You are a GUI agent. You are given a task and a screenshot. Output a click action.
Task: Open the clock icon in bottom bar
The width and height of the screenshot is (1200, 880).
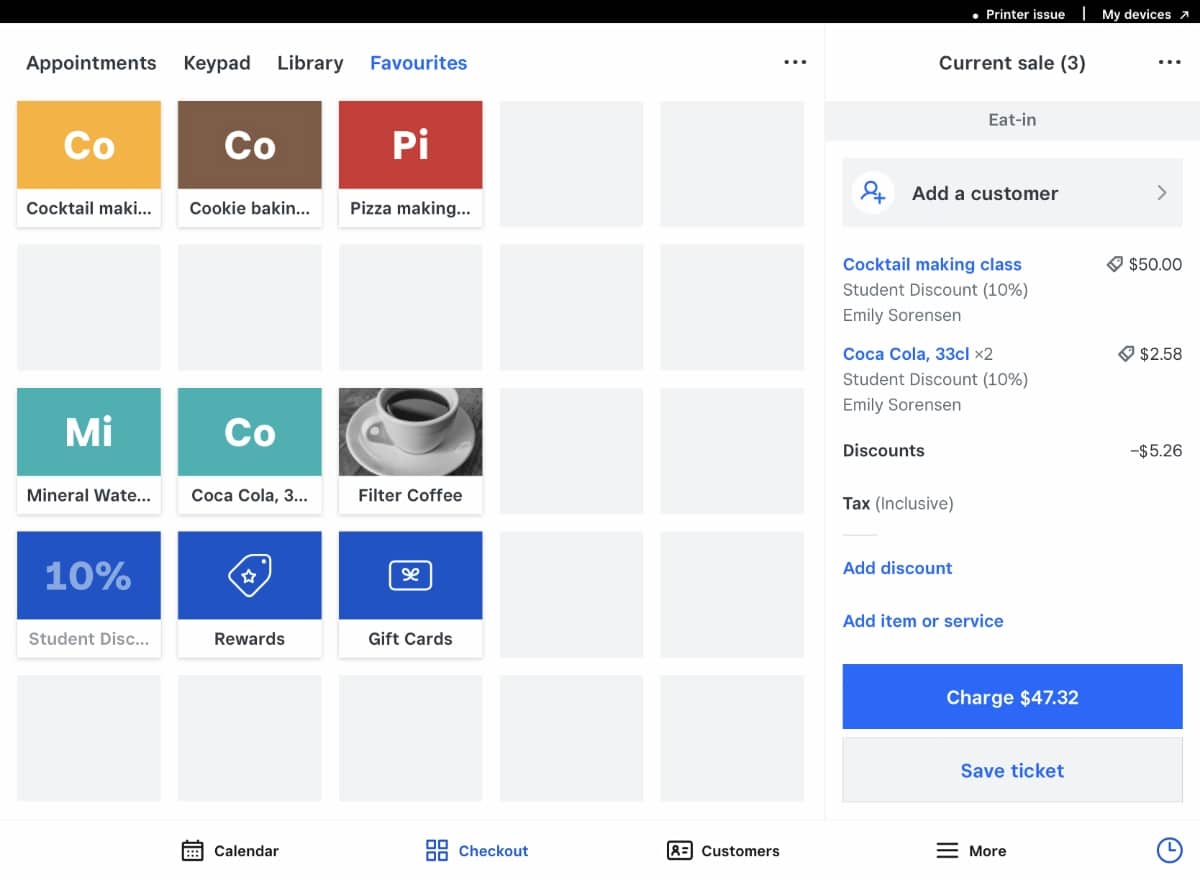click(x=1169, y=850)
